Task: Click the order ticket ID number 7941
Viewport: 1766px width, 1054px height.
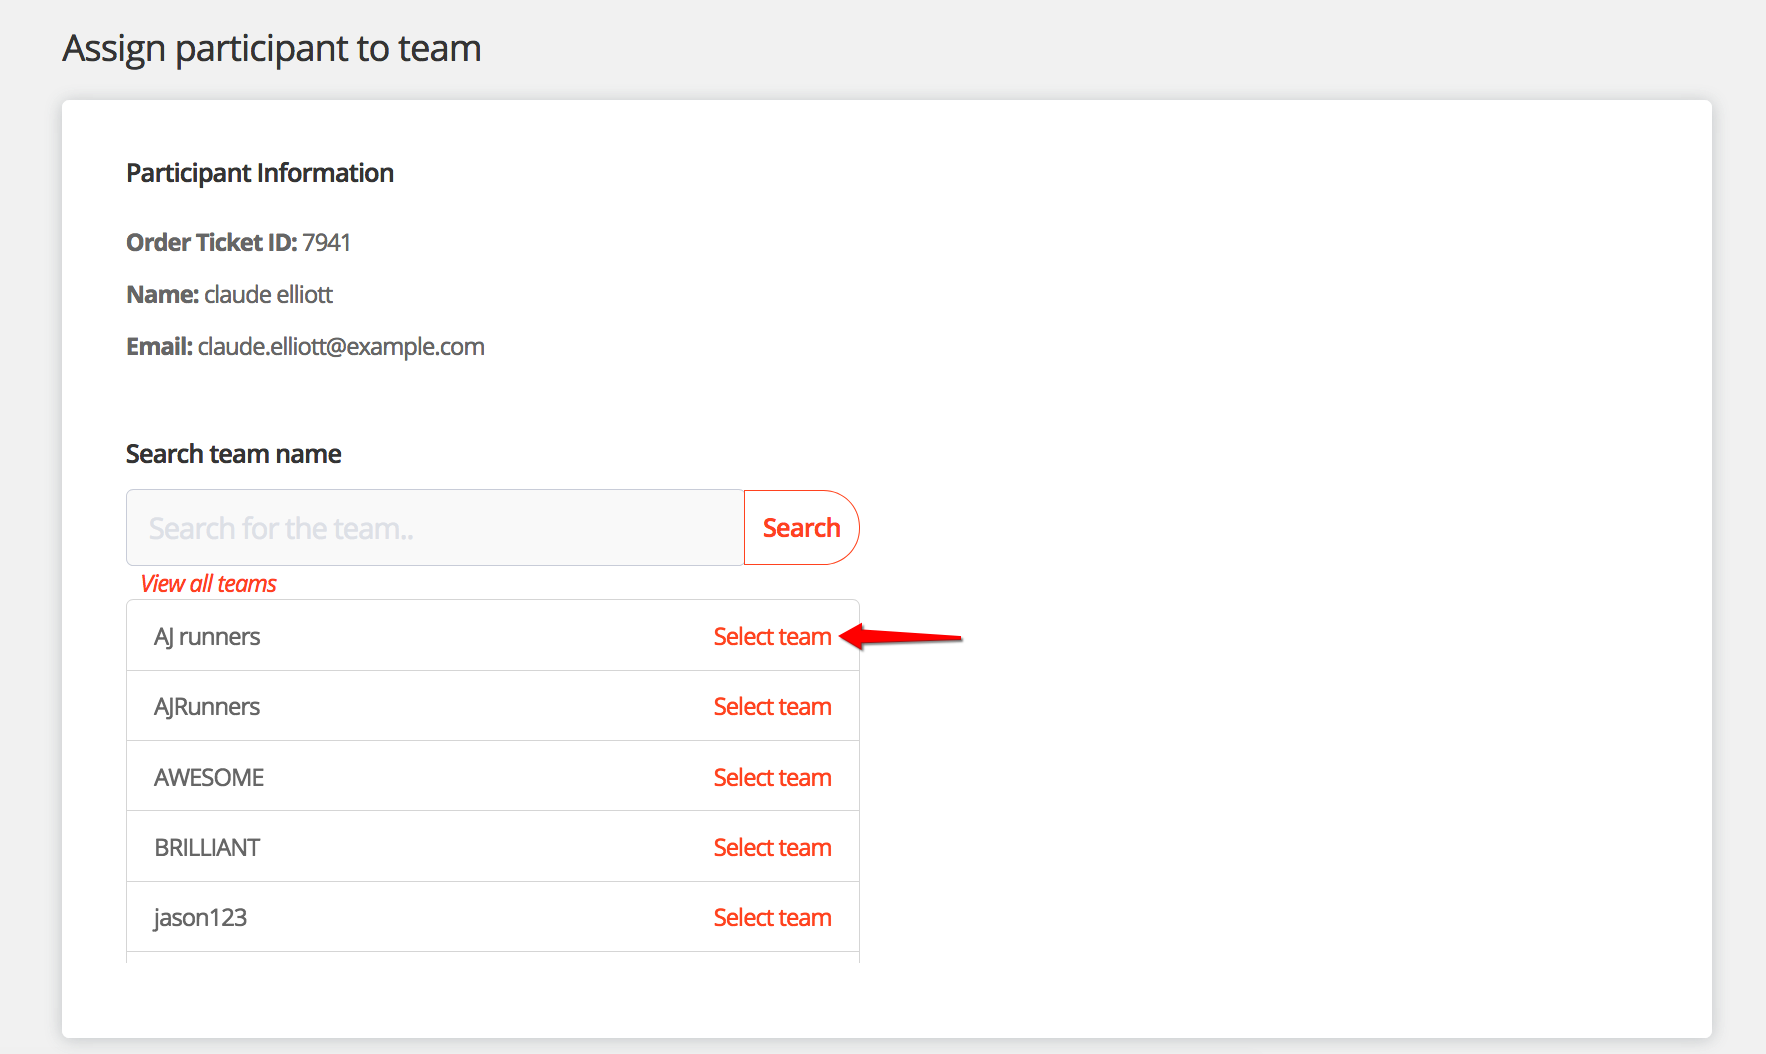Action: tap(326, 243)
